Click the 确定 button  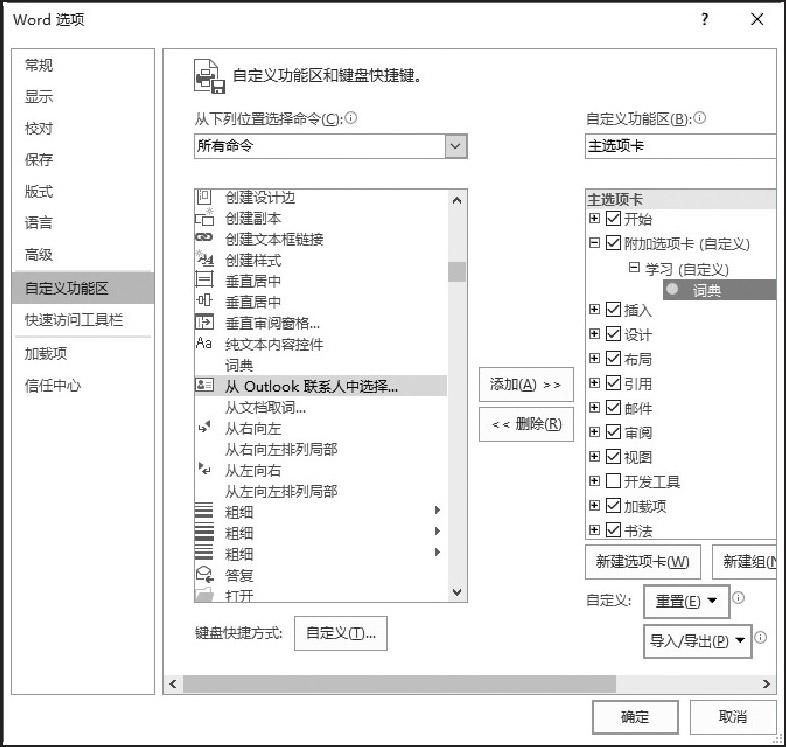(x=635, y=717)
